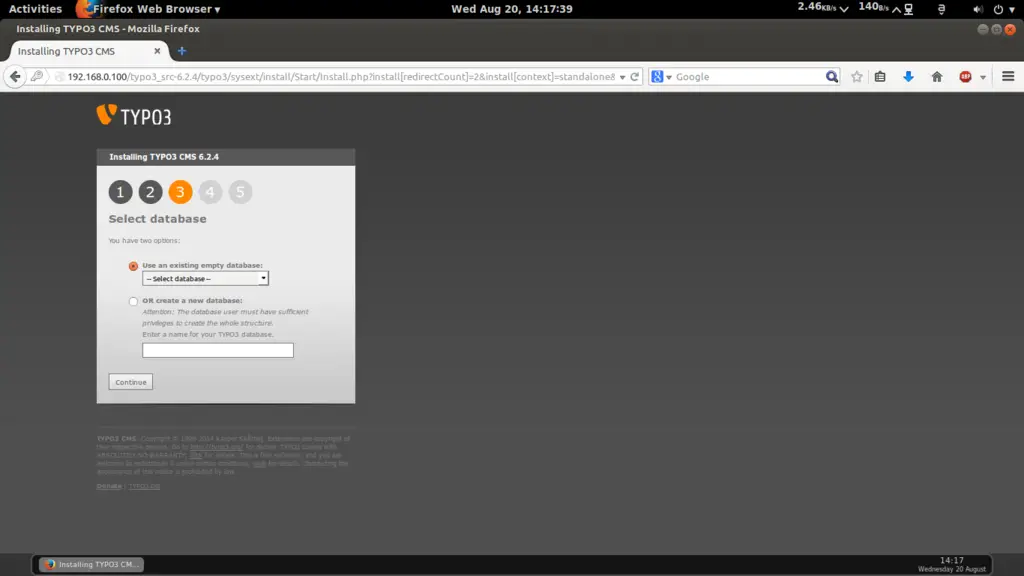Click the Google search engine icon

pos(657,76)
